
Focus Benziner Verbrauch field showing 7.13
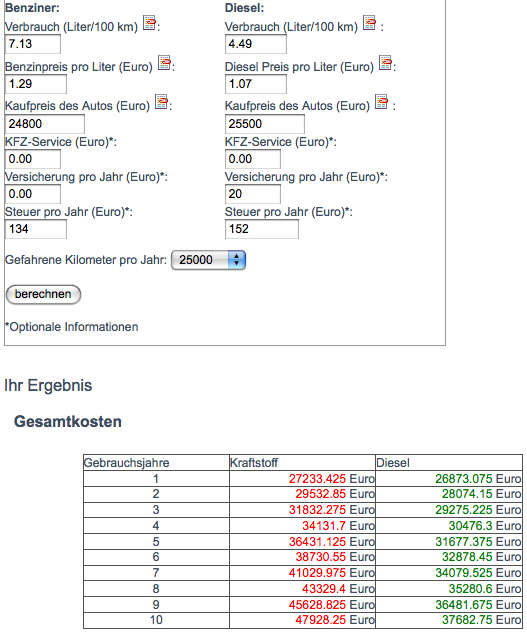33,44
